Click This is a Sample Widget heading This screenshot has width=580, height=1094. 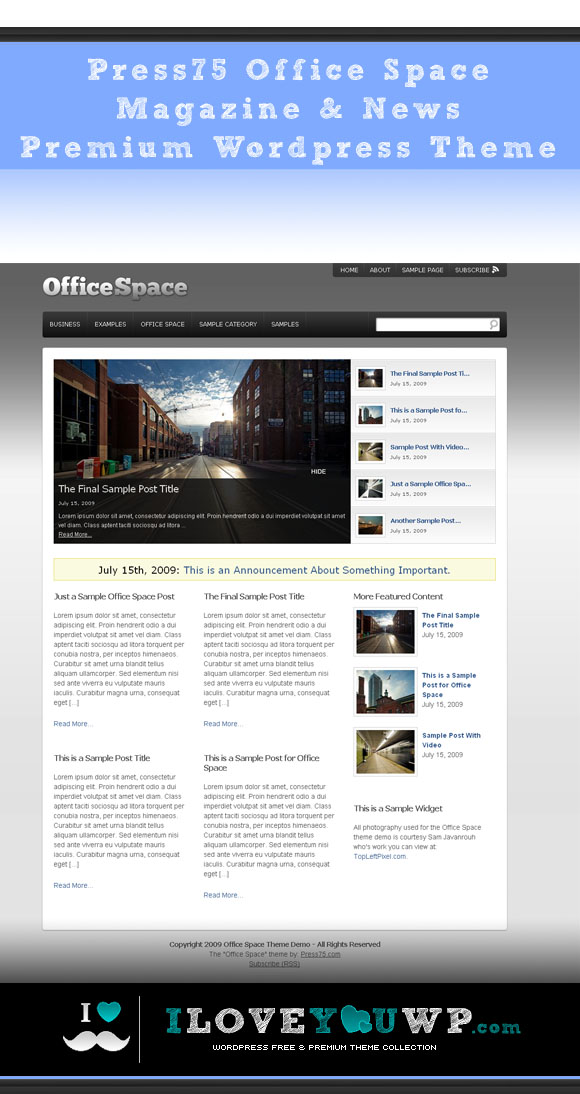[x=398, y=809]
